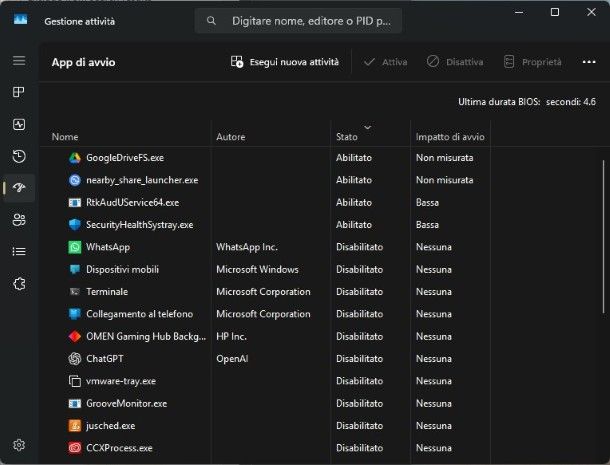Click the ChatGPT logo icon

(x=75, y=359)
